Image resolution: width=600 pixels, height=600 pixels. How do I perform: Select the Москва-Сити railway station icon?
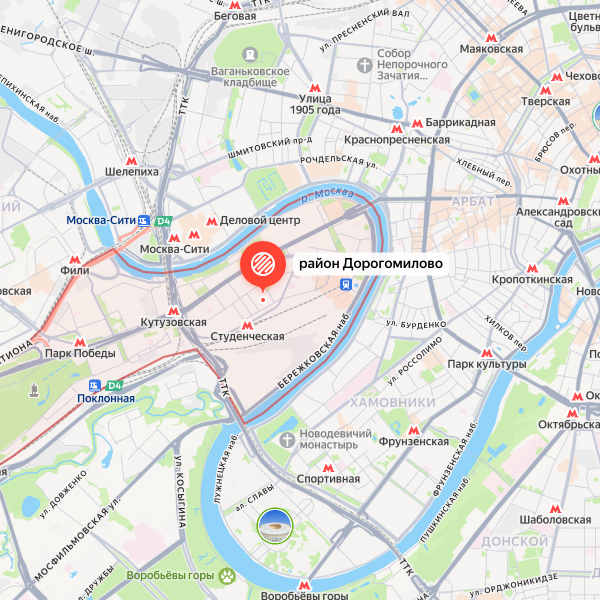[144, 221]
